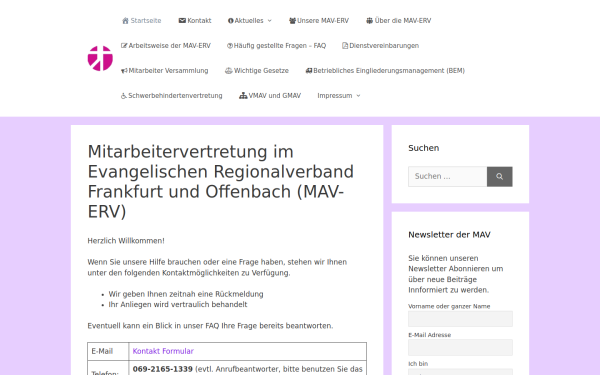Click the E-Mail table cell label
This screenshot has height=375, width=600.
point(102,351)
